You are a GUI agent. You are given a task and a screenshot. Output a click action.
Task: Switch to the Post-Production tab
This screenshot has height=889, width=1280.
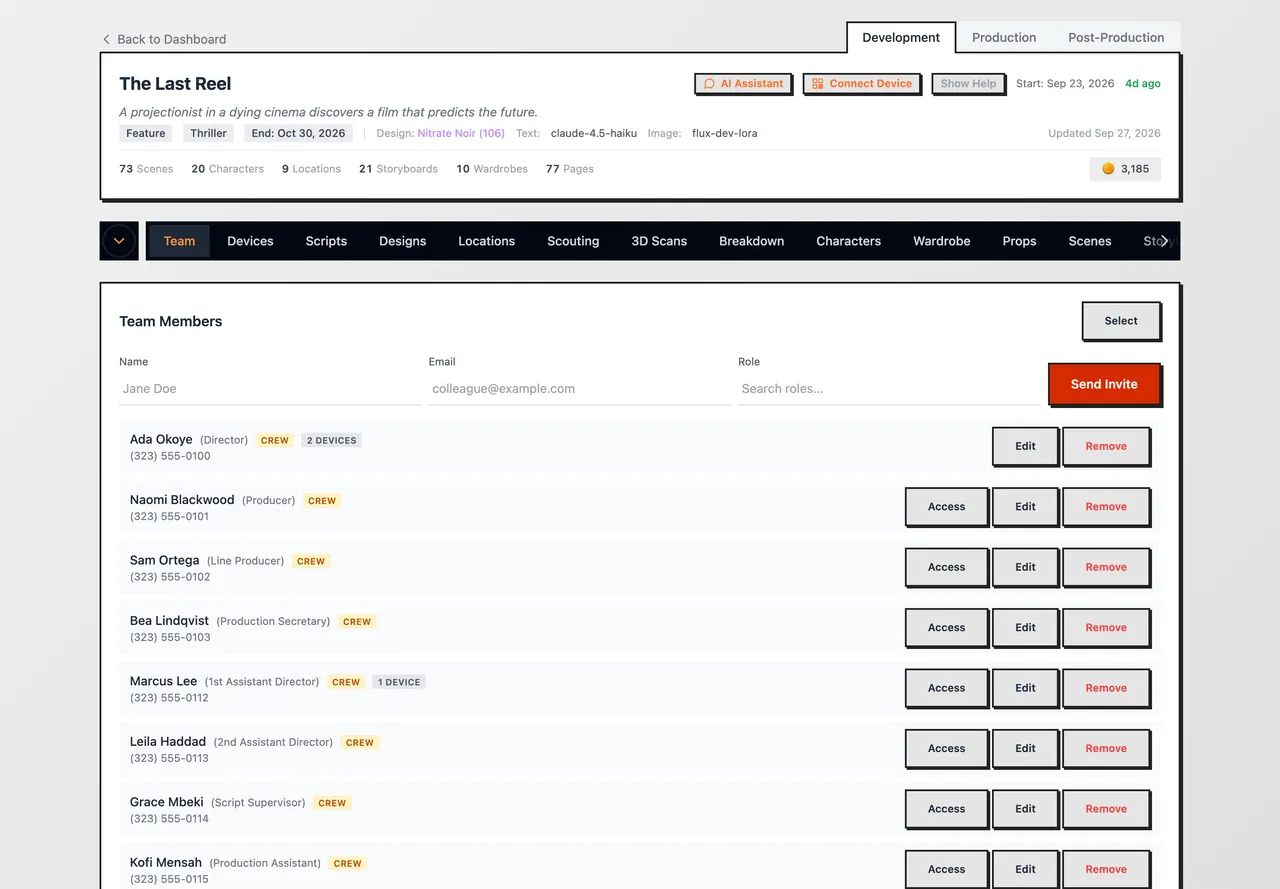pos(1116,37)
